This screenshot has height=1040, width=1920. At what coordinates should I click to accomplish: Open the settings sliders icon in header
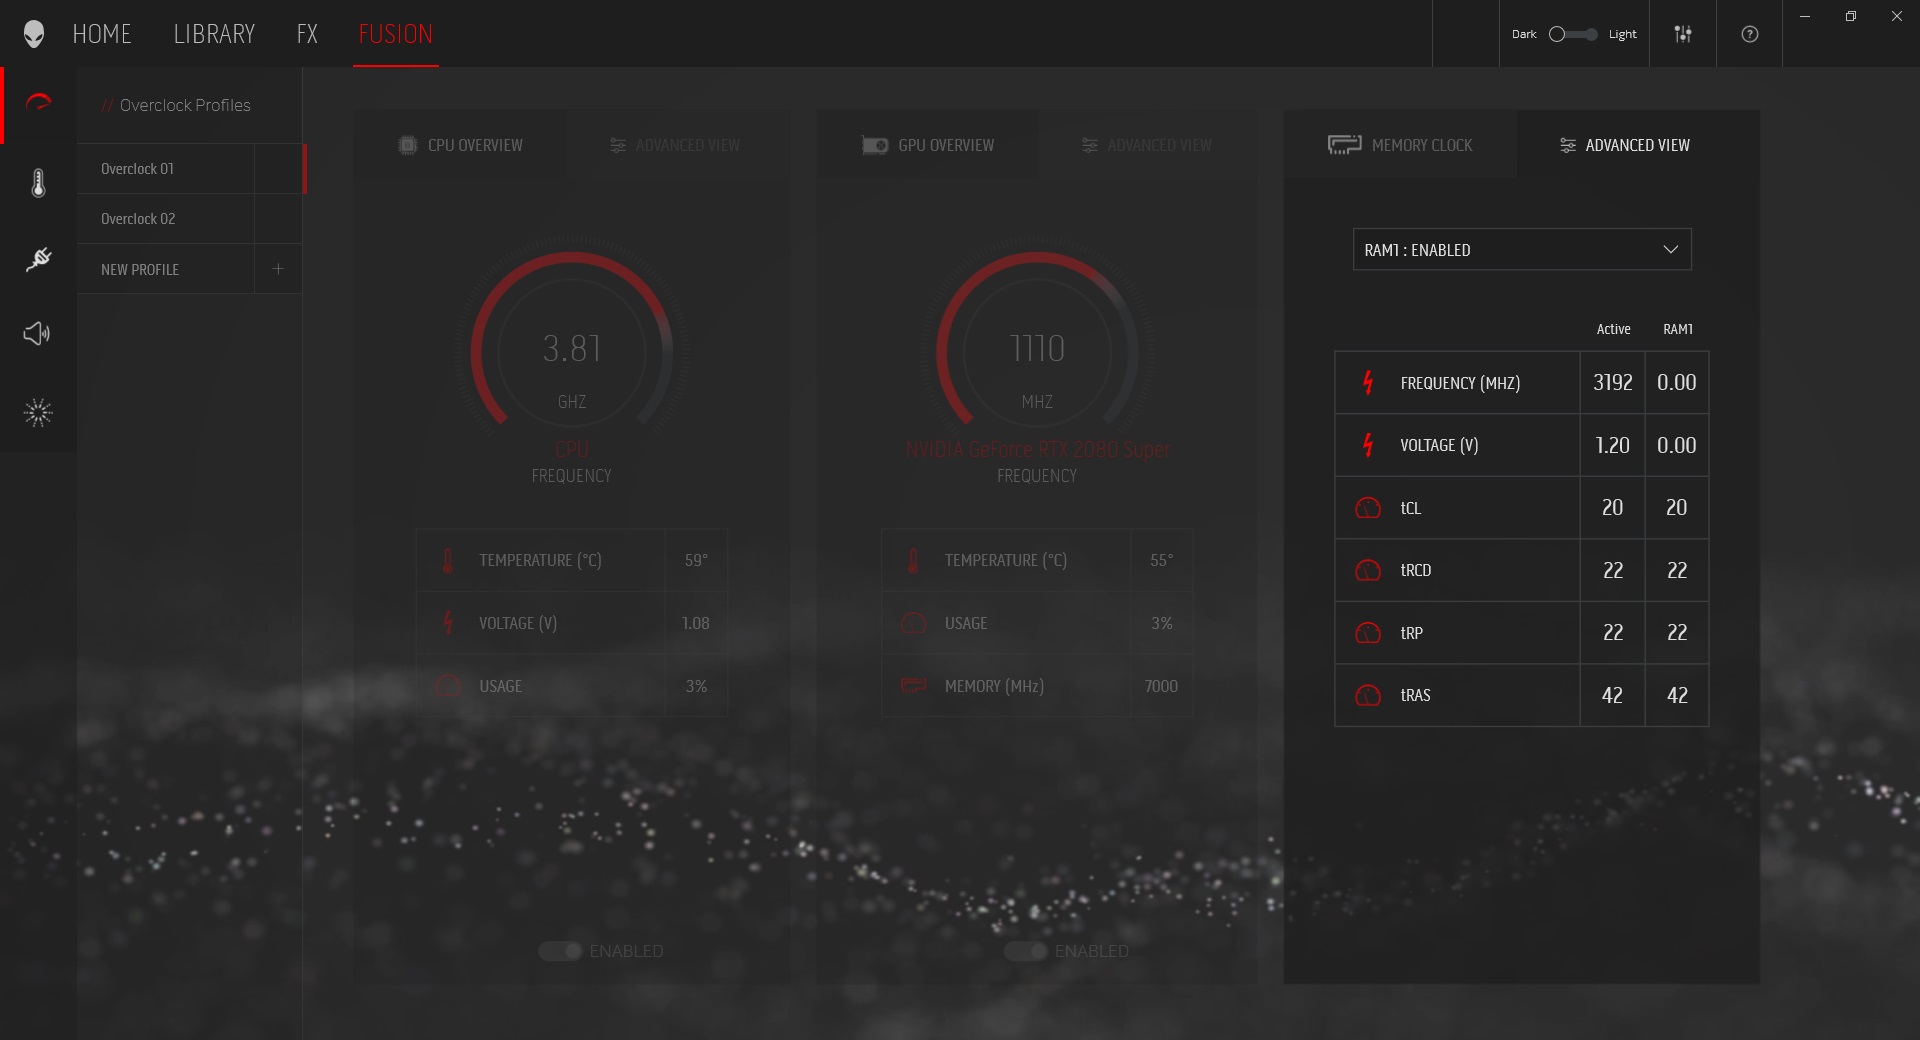coord(1683,34)
